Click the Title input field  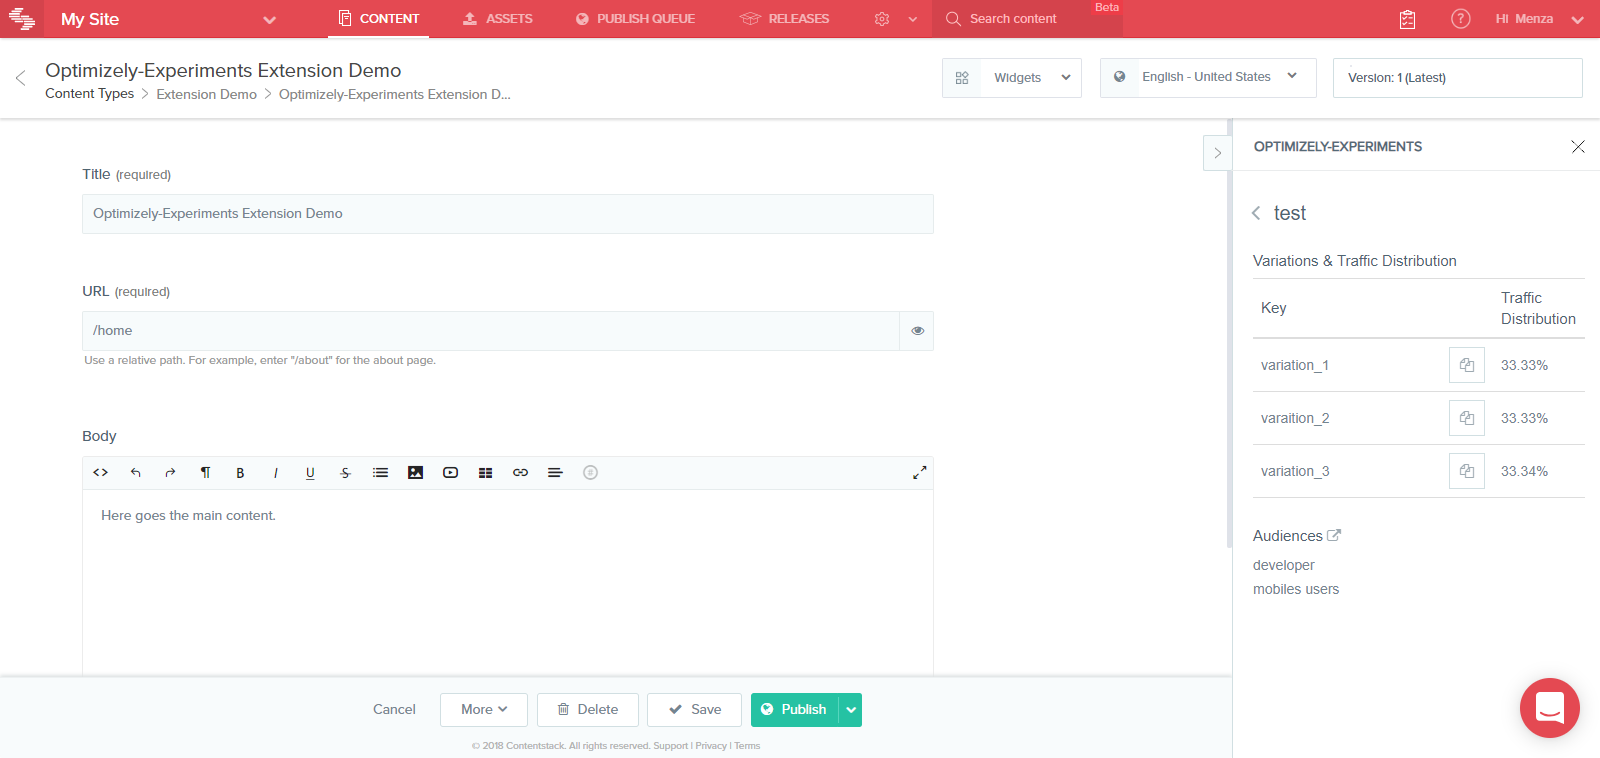coord(508,214)
